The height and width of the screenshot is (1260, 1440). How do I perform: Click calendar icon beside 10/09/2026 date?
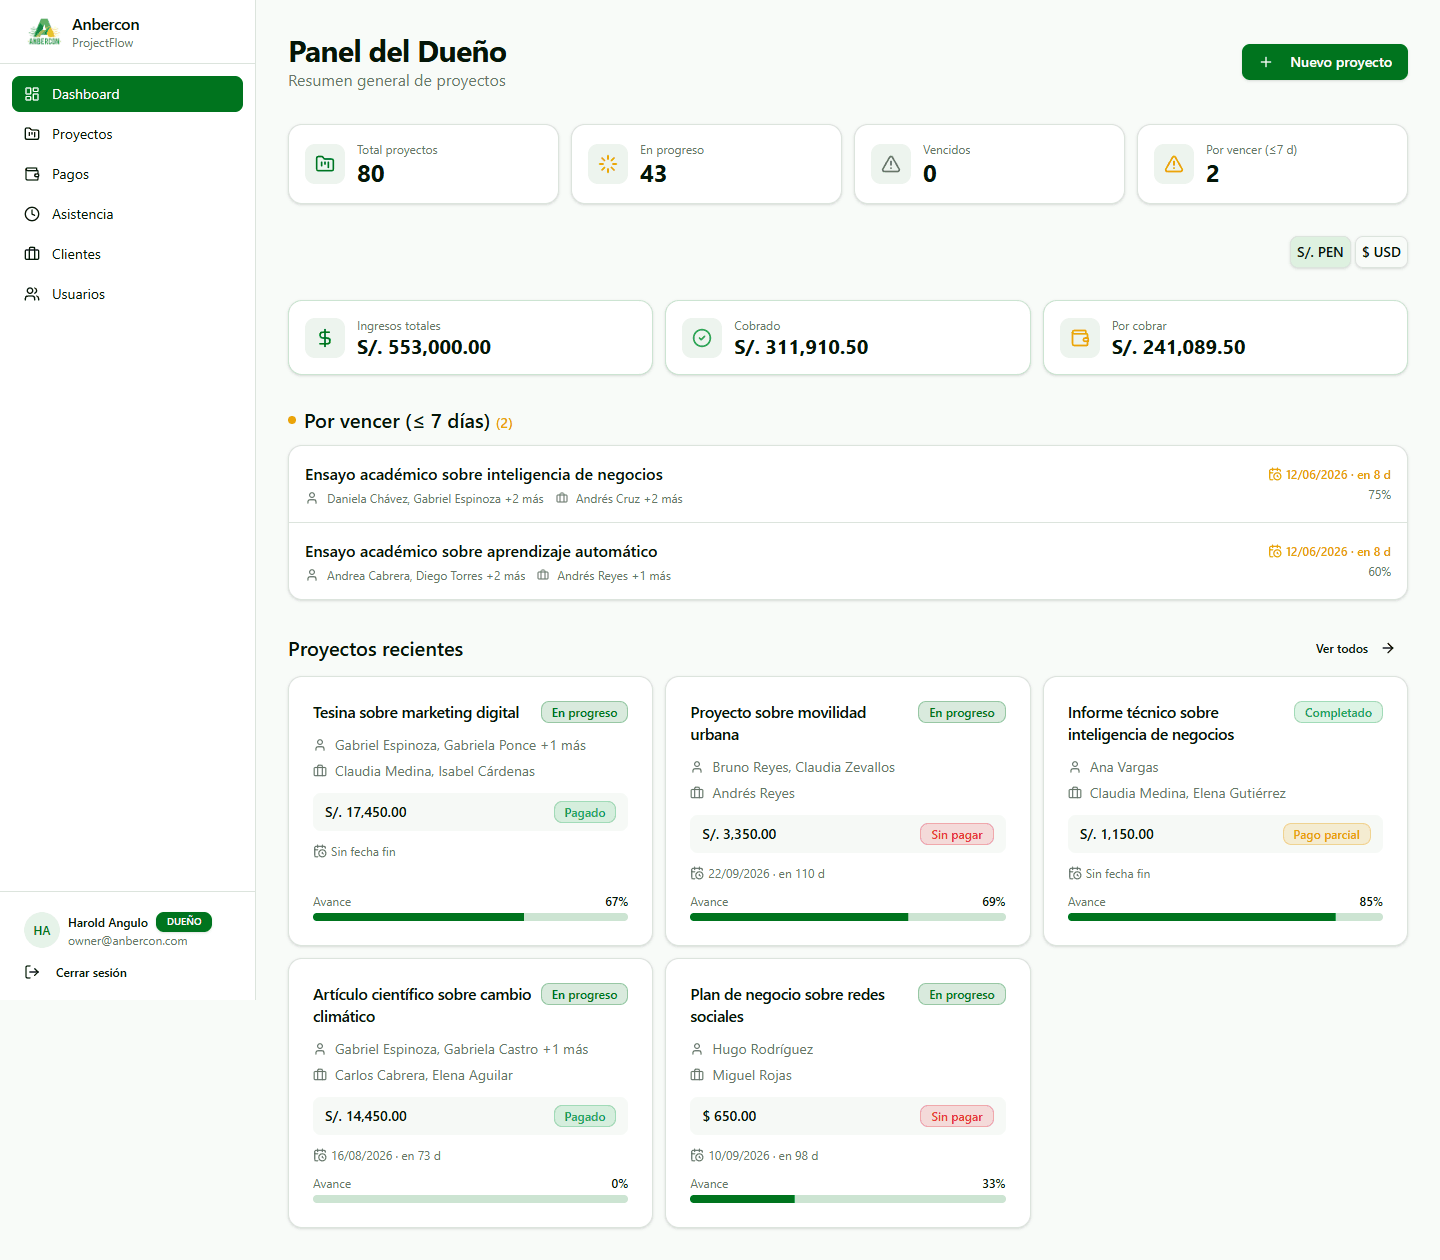point(697,1156)
